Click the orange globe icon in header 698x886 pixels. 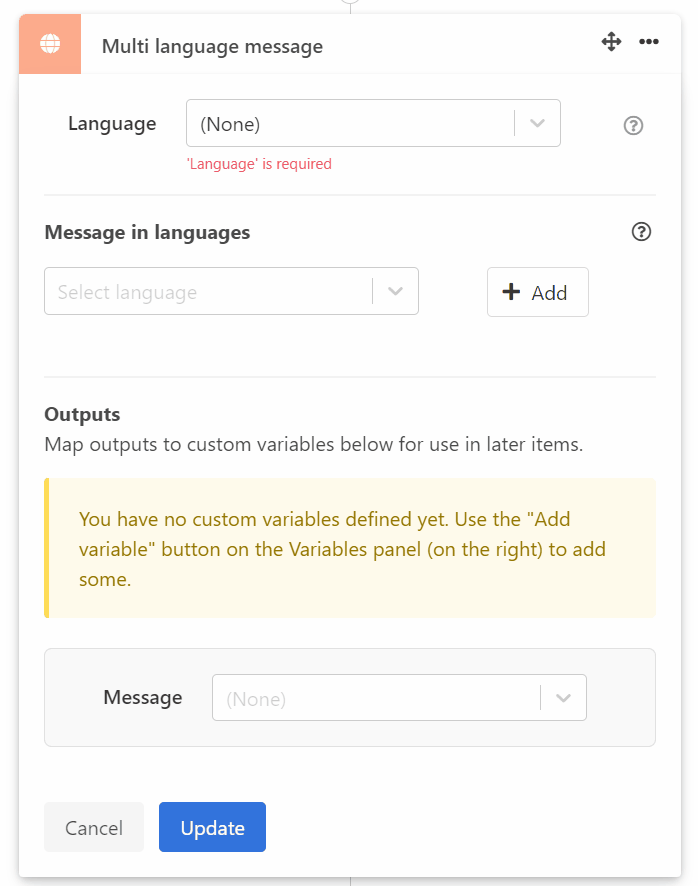(50, 44)
